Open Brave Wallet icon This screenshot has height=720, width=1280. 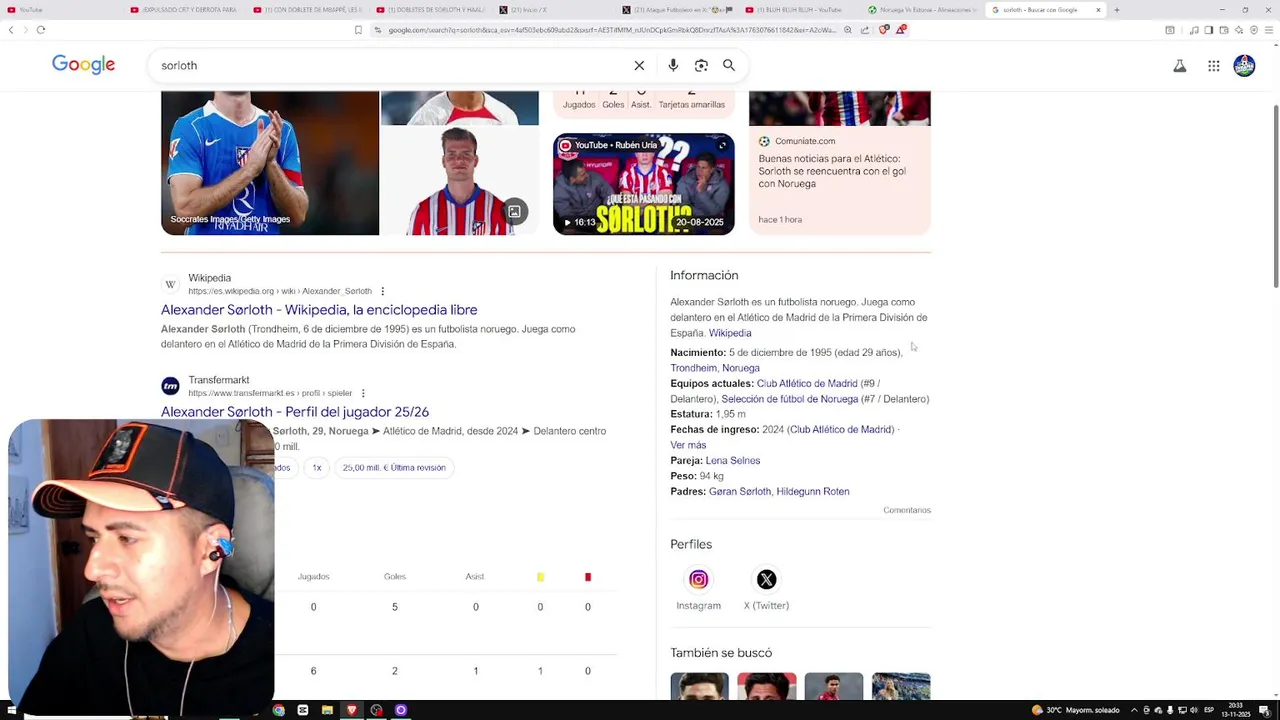1223,30
